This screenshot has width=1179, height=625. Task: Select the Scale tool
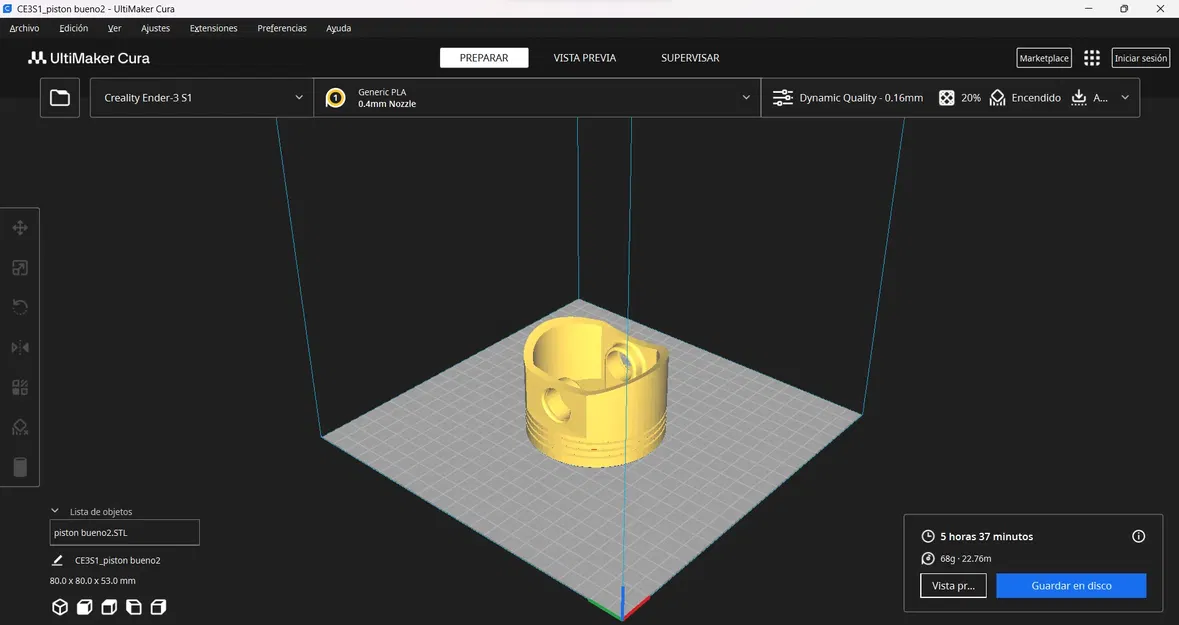[x=19, y=267]
